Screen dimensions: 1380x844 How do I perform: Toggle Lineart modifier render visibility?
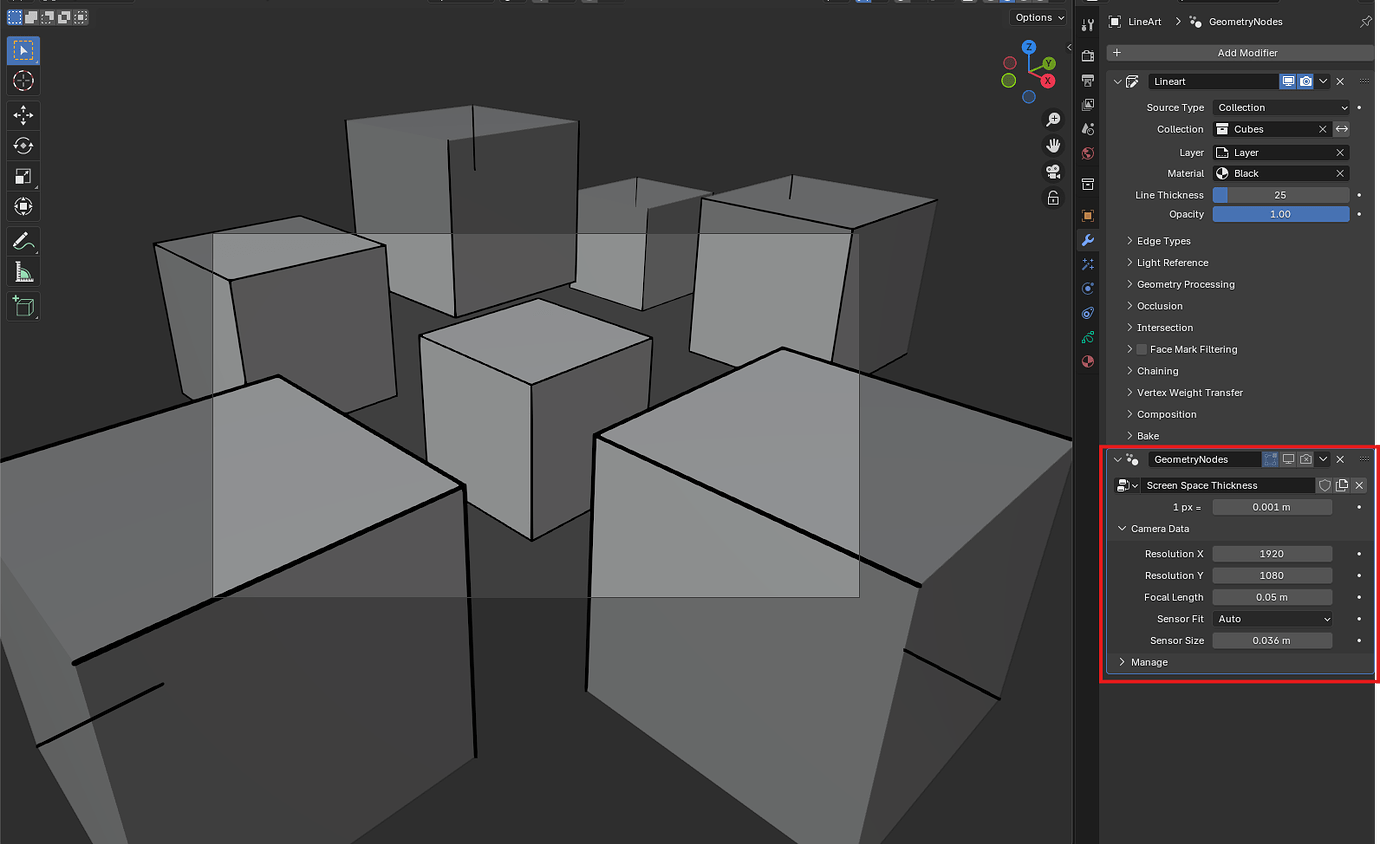tap(1305, 81)
